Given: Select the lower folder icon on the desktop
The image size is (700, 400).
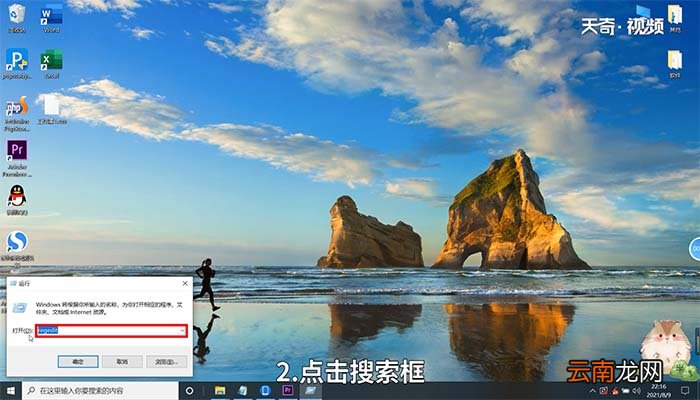Looking at the screenshot, I should coord(675,64).
